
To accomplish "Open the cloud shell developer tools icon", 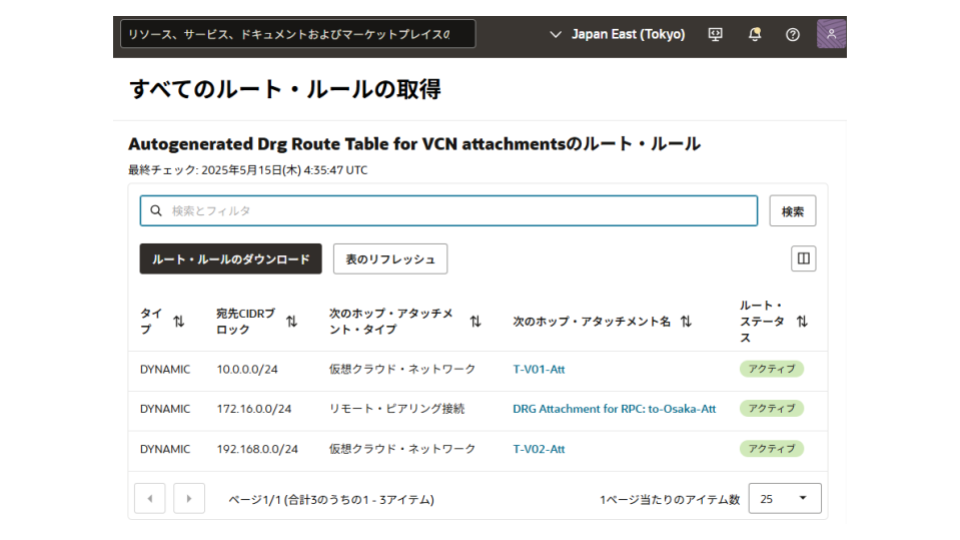I will point(715,34).
